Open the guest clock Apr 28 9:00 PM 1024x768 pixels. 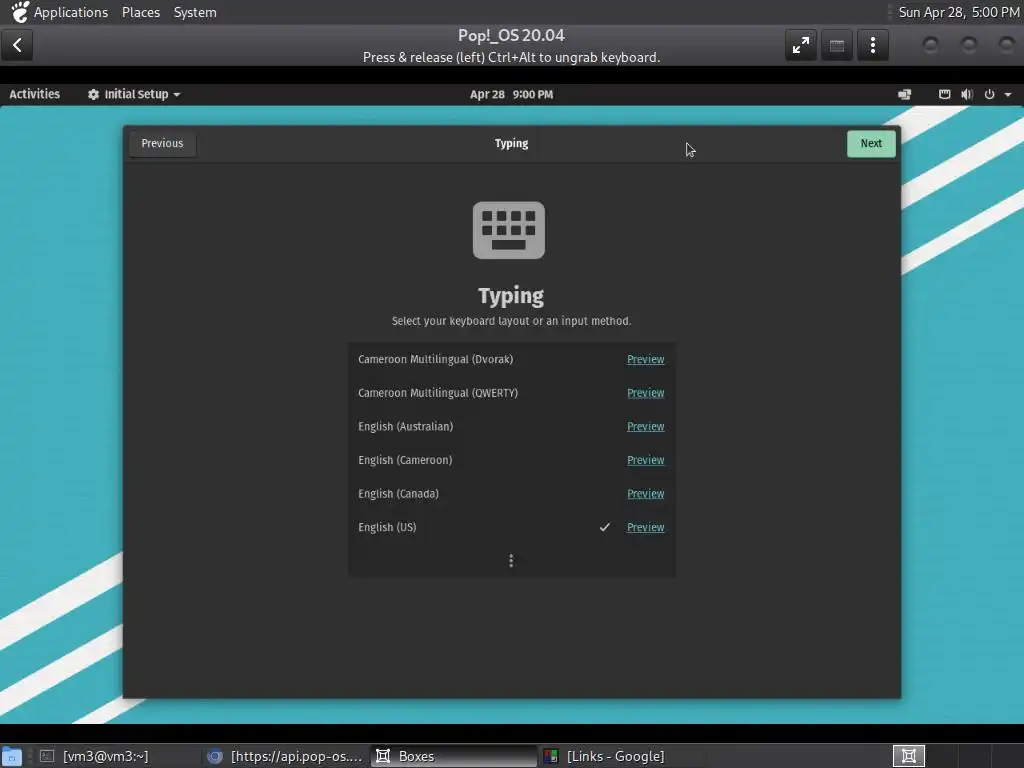(511, 94)
